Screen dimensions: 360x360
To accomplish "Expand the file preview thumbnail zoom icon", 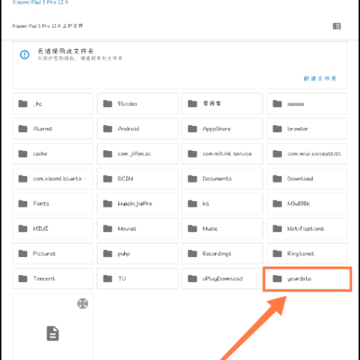I will (83, 303).
